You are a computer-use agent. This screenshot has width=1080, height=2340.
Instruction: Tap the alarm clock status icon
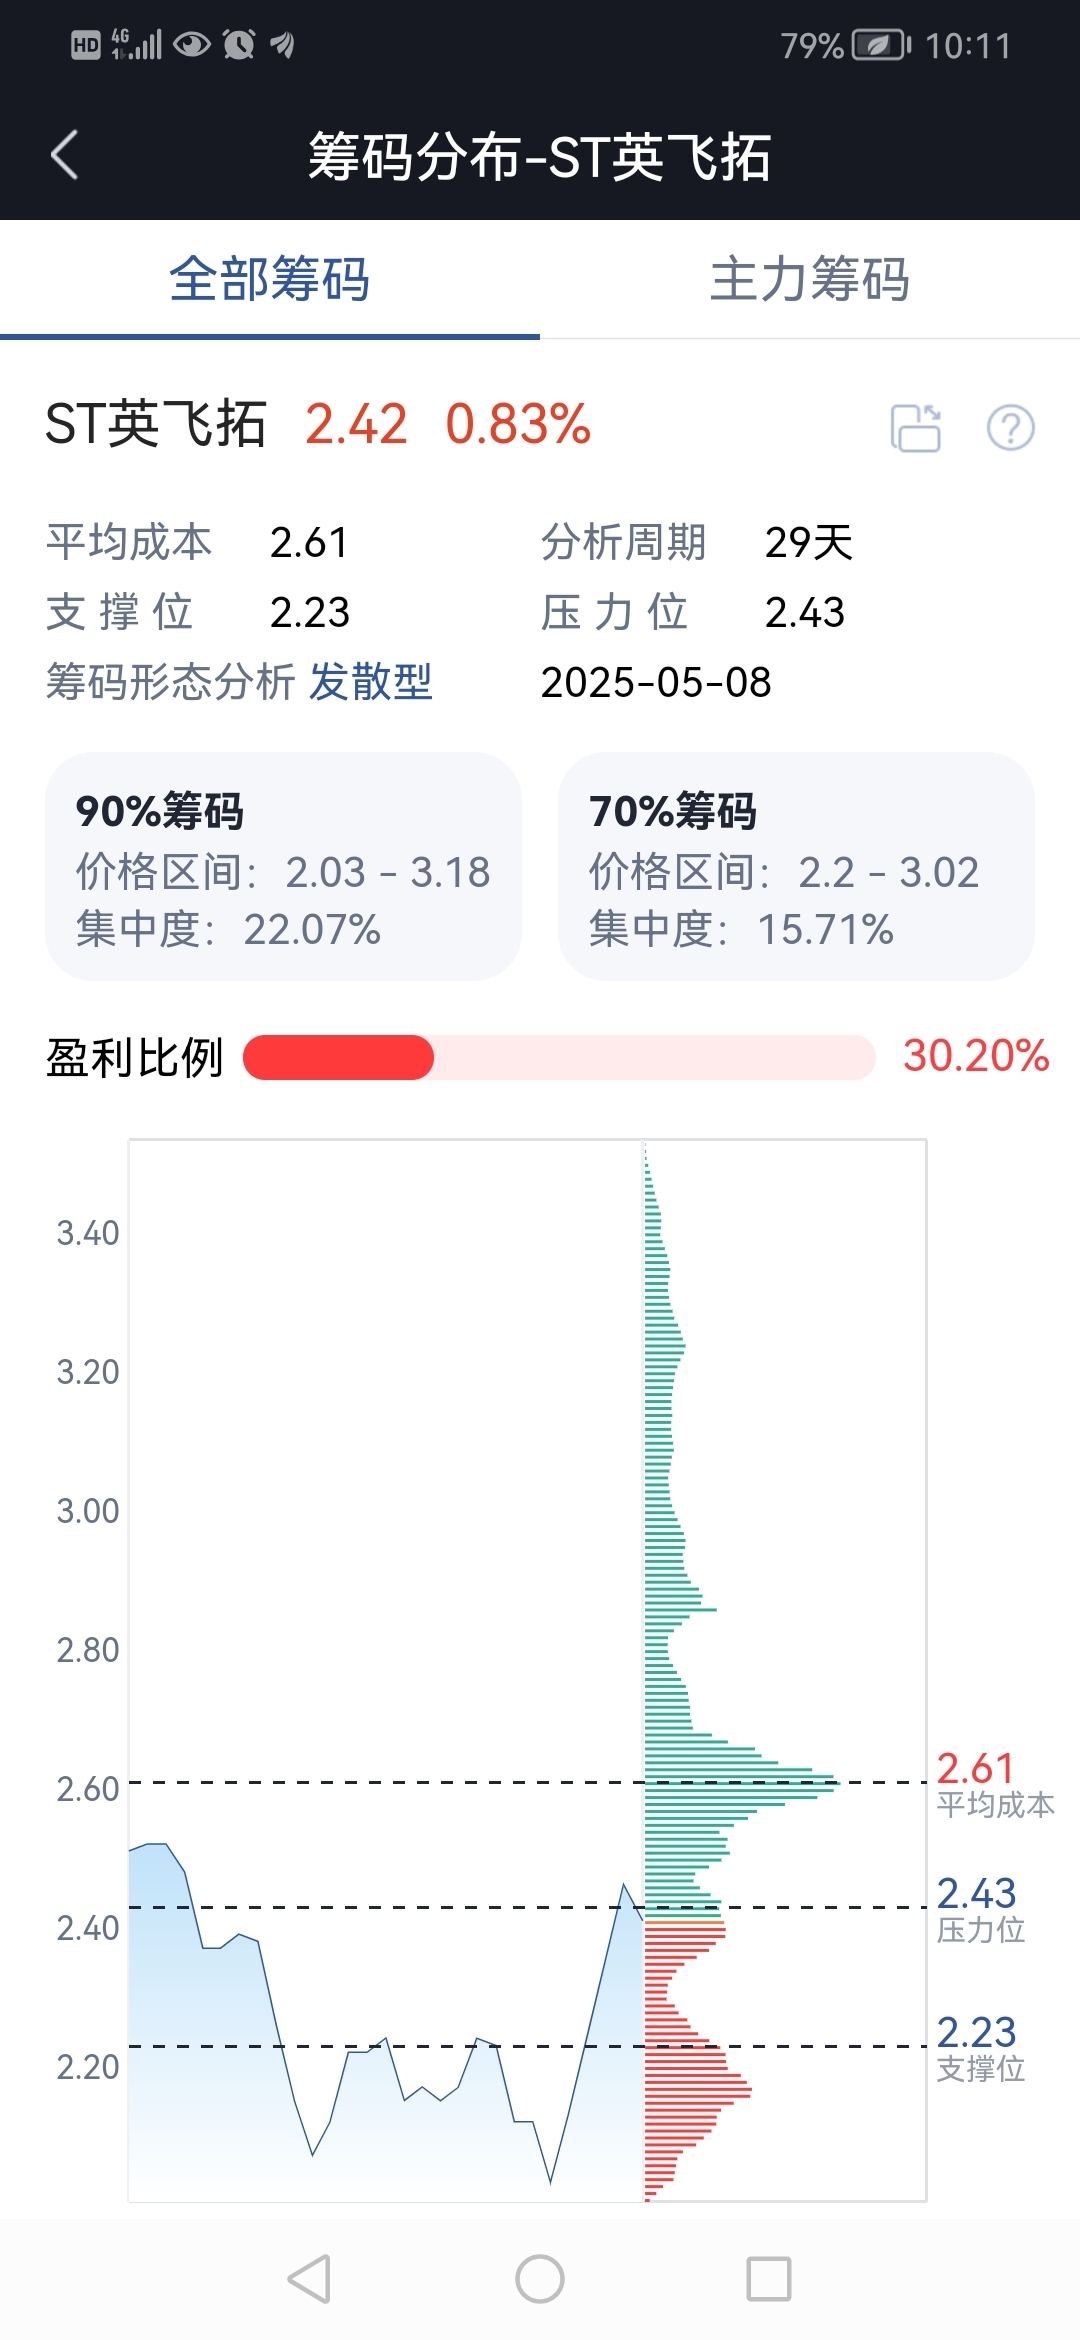click(239, 44)
